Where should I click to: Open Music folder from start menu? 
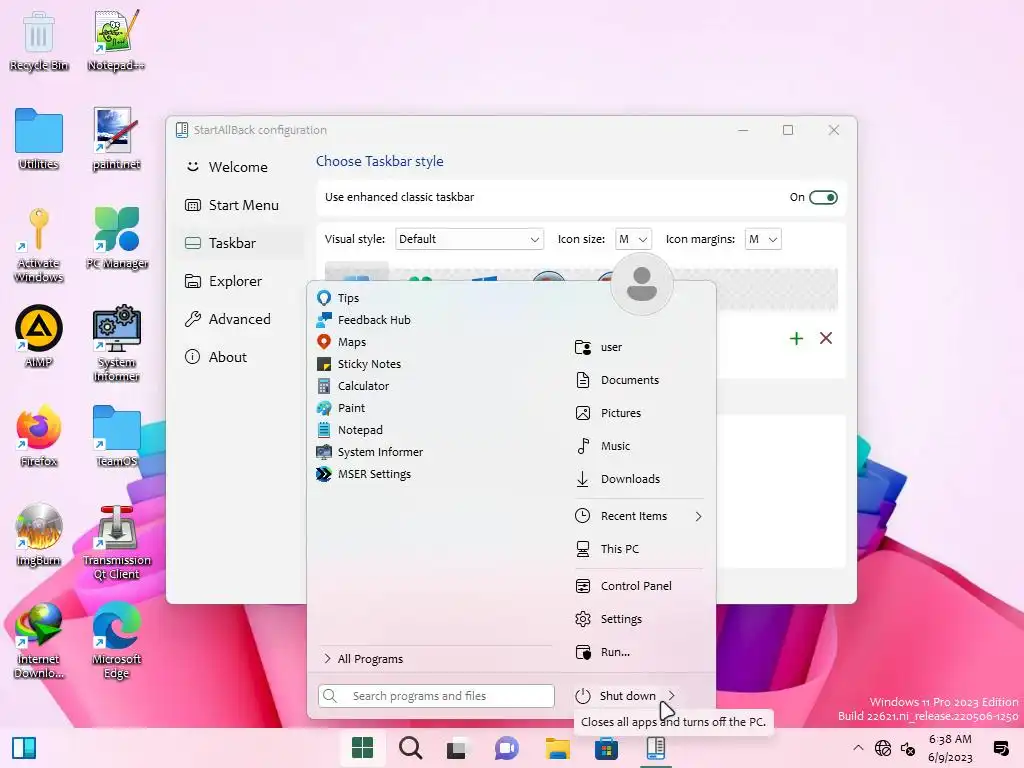(x=603, y=446)
